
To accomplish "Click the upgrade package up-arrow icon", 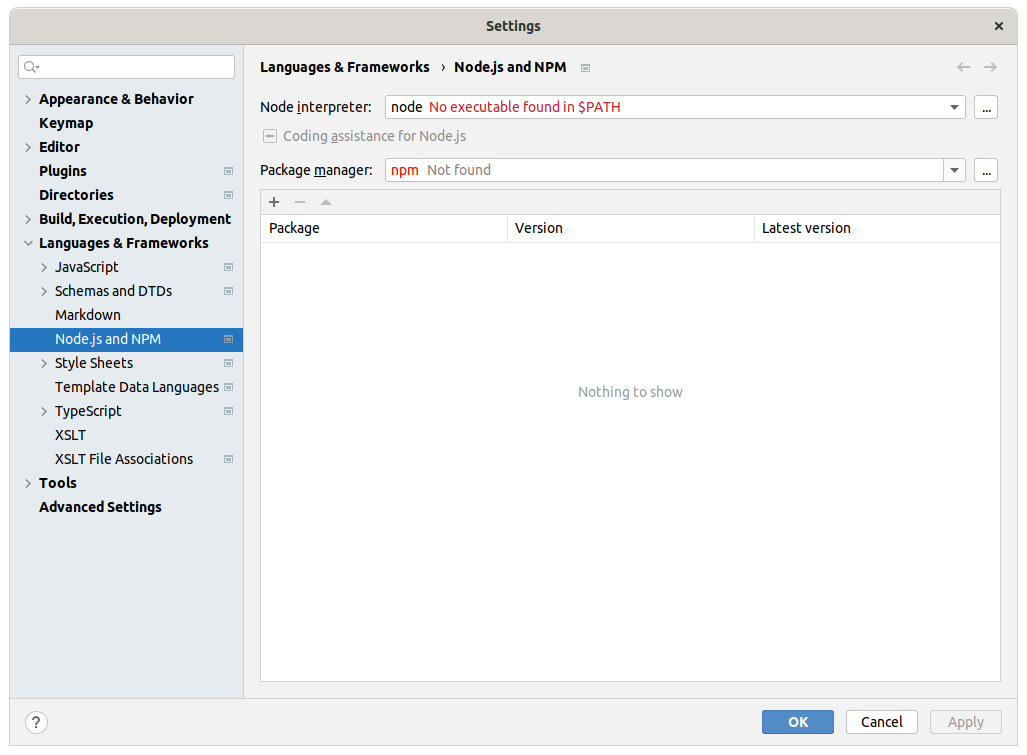I will [x=326, y=202].
